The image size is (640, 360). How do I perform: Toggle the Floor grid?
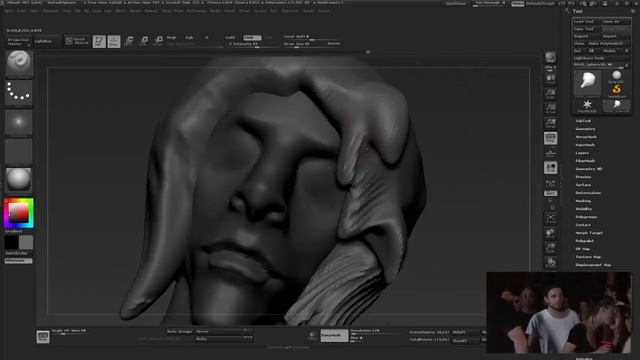tap(550, 153)
